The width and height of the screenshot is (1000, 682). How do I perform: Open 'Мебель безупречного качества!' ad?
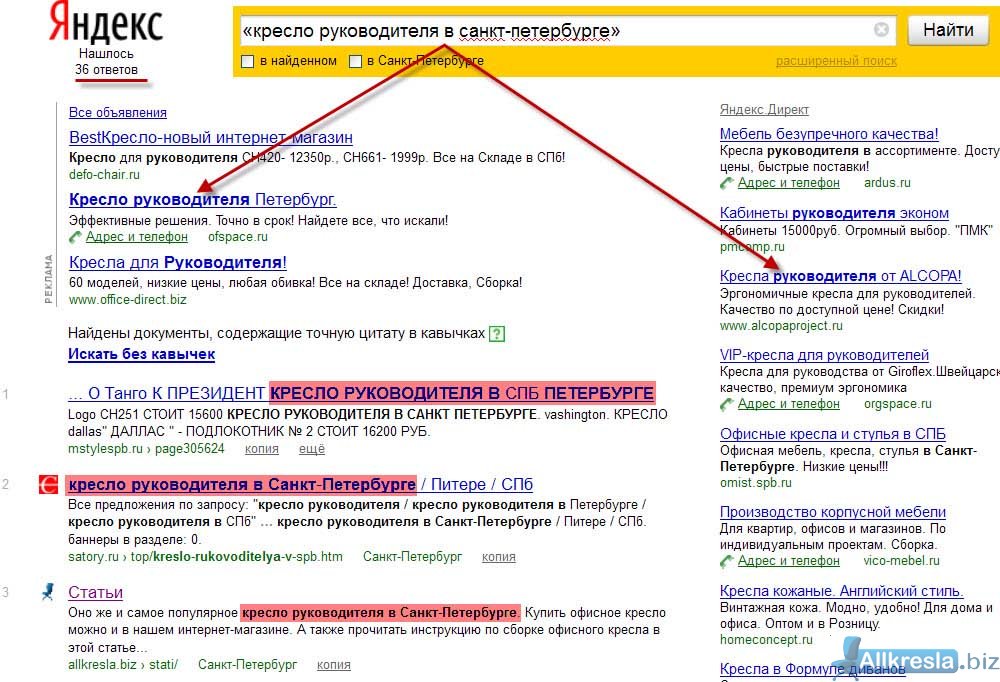click(x=829, y=134)
